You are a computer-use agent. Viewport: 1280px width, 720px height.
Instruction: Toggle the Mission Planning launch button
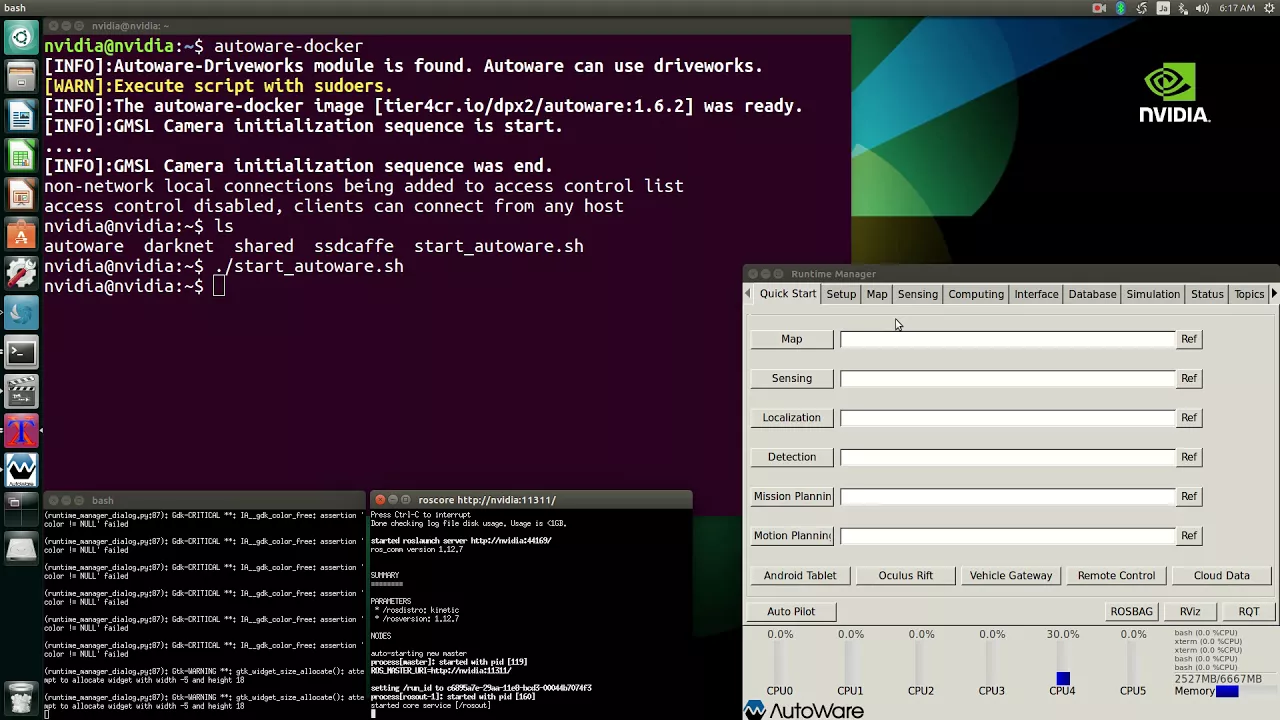pyautogui.click(x=792, y=496)
